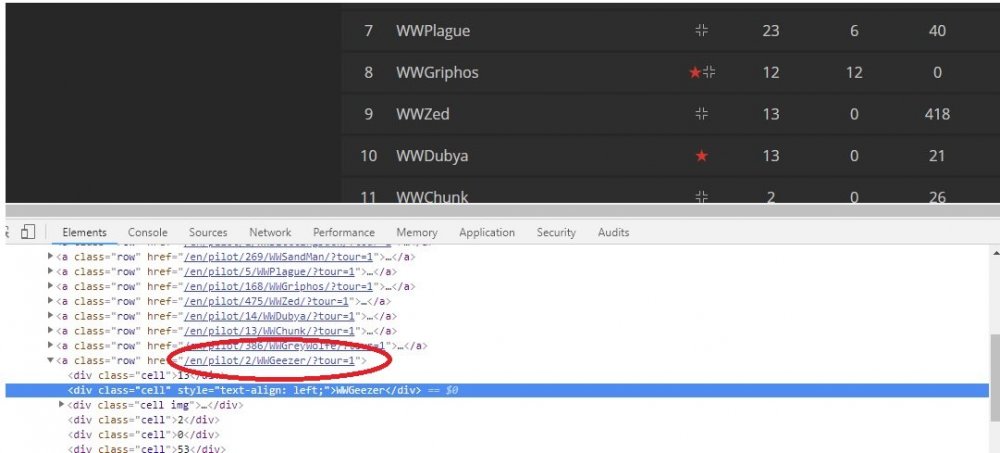
Task: Select the Memory tab
Action: 416,233
